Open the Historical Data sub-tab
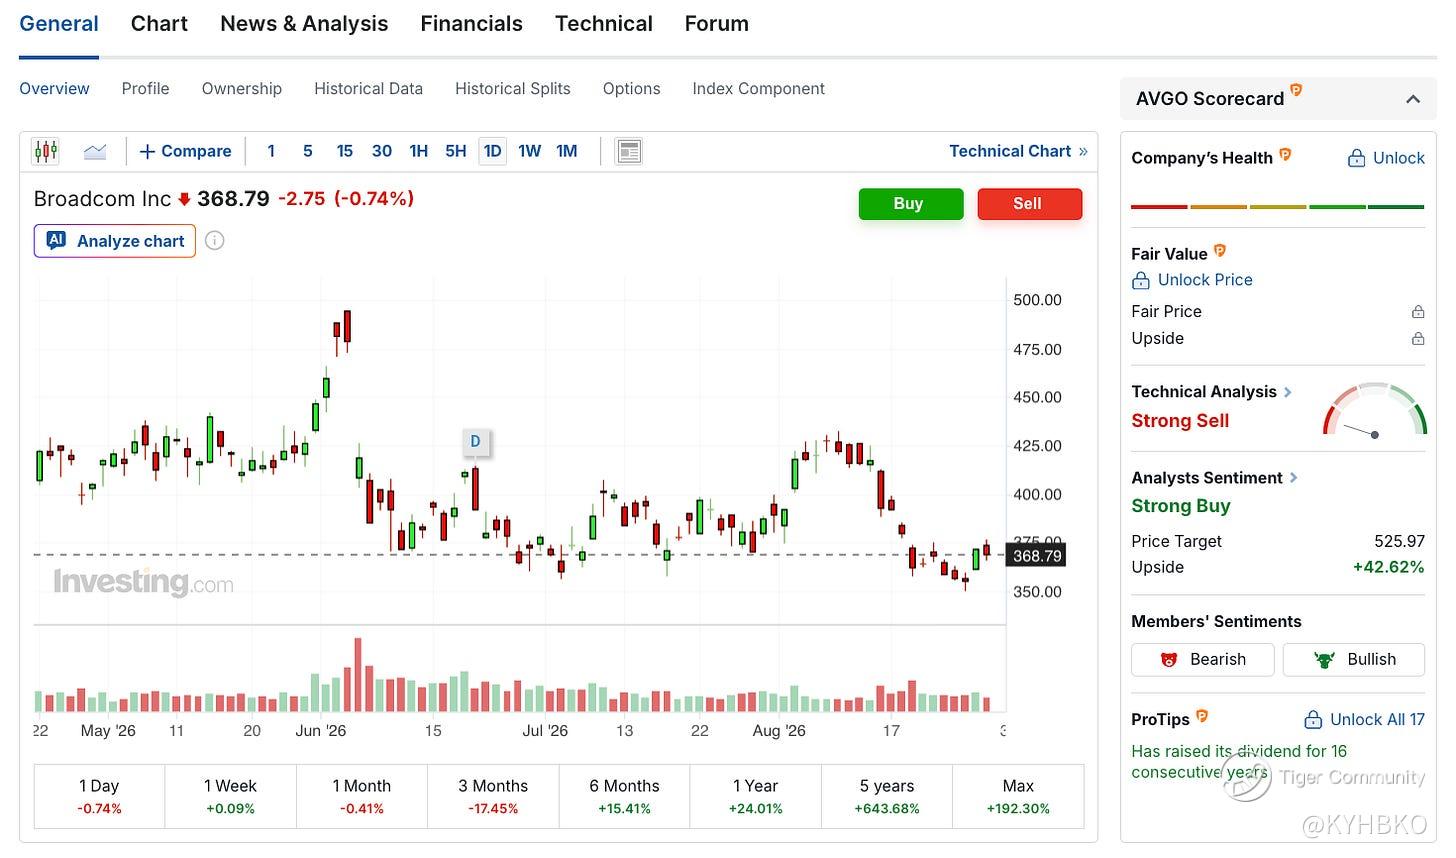The height and width of the screenshot is (858, 1456). point(369,89)
